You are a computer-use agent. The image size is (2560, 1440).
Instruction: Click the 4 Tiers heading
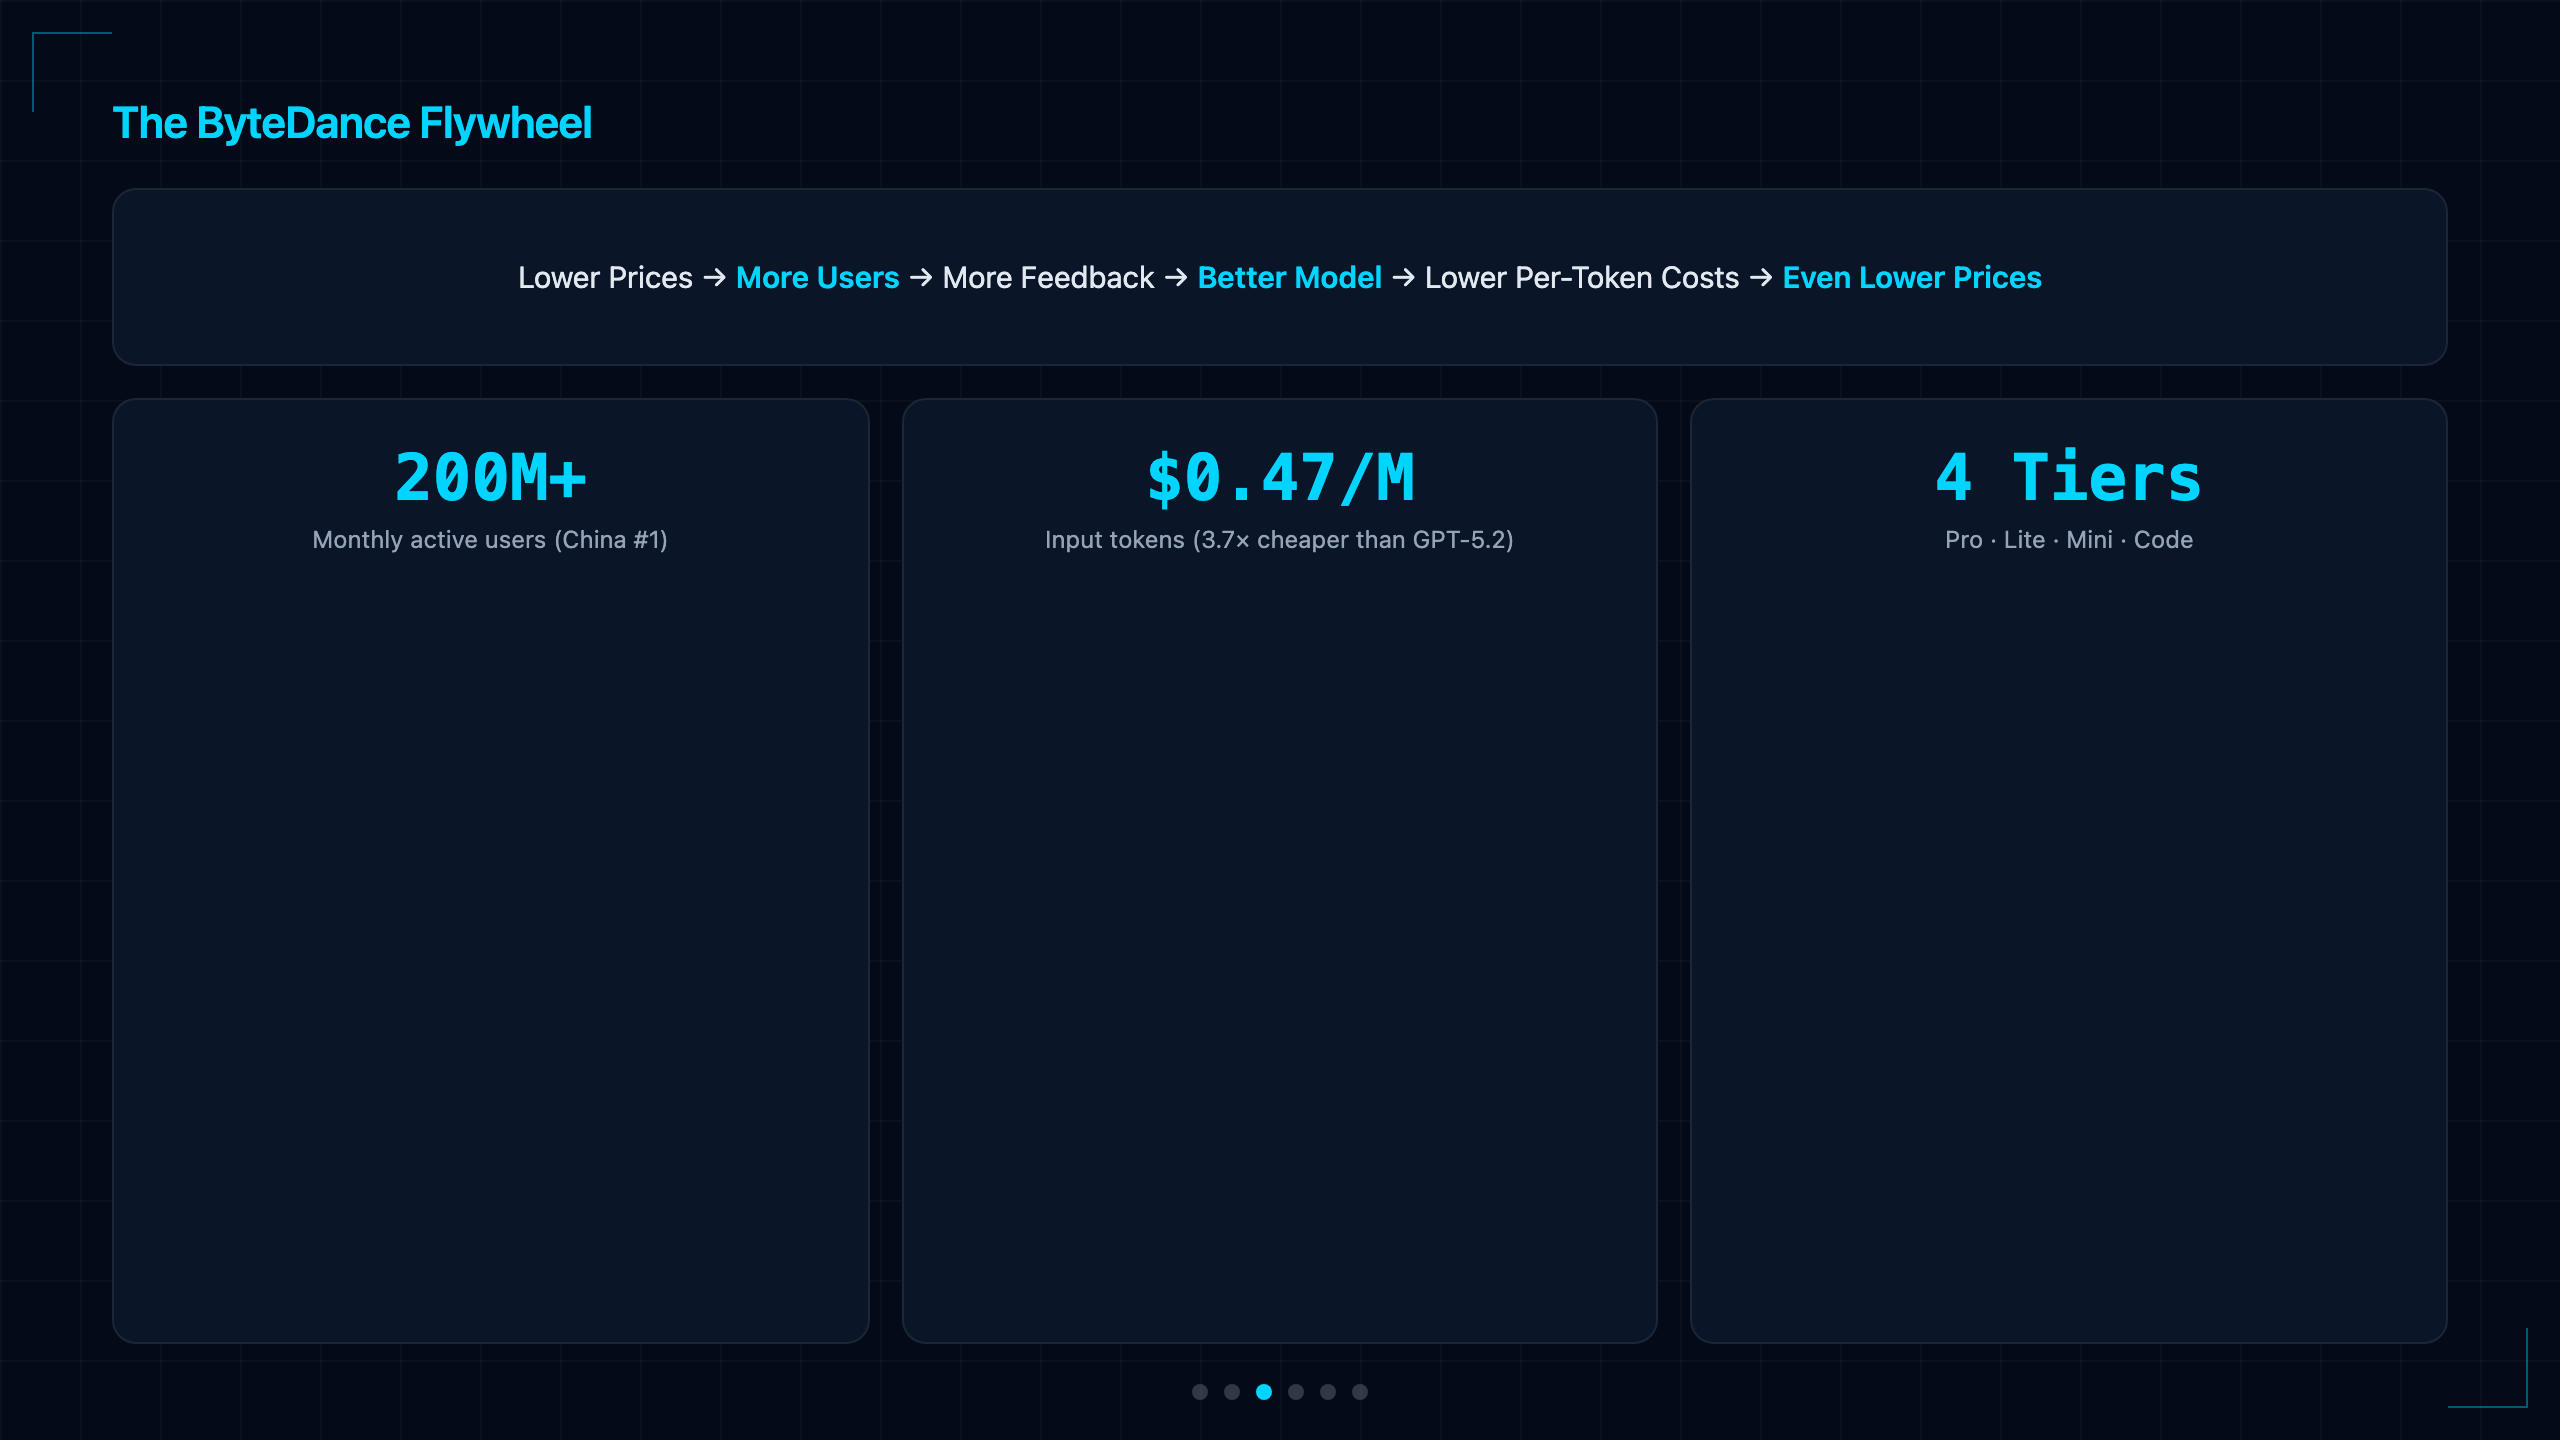tap(2068, 478)
